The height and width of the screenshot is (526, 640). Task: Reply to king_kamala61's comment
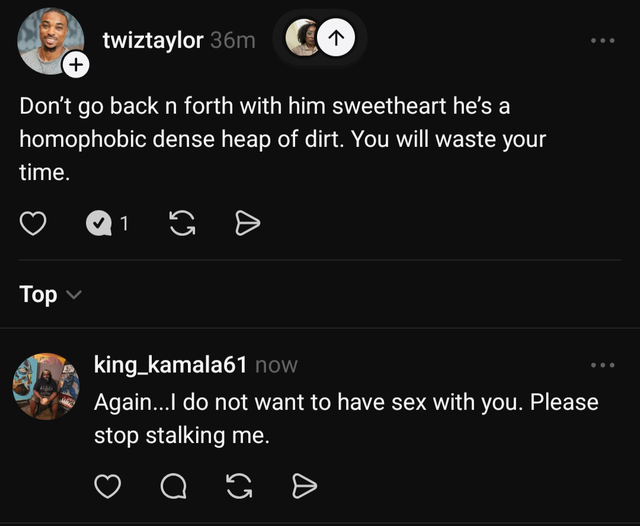click(173, 486)
